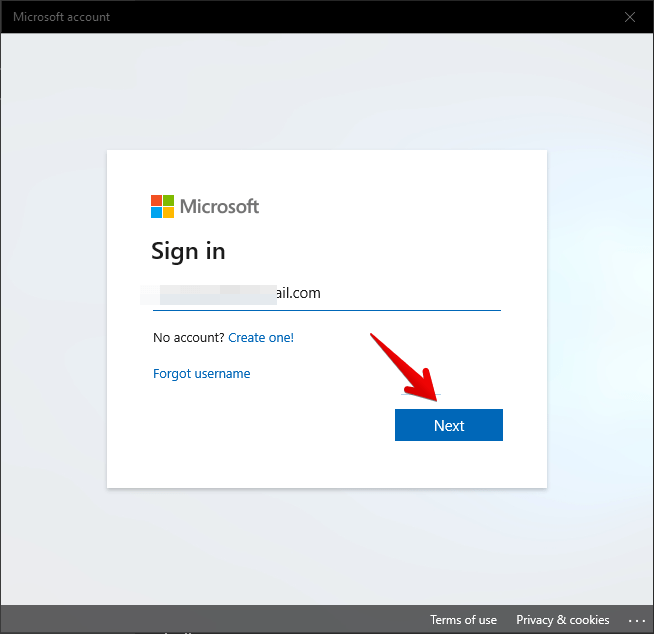Click the blue Next button
This screenshot has height=634, width=654.
point(449,425)
